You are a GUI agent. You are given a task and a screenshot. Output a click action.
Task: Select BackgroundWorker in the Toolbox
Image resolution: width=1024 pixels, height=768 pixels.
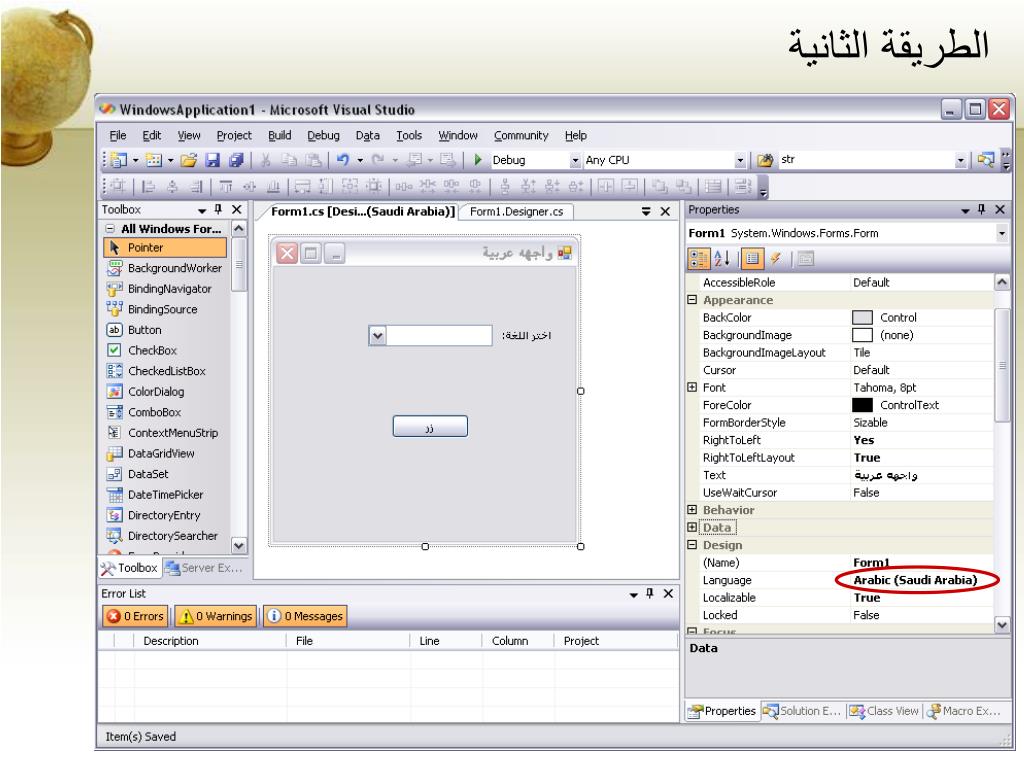[165, 268]
